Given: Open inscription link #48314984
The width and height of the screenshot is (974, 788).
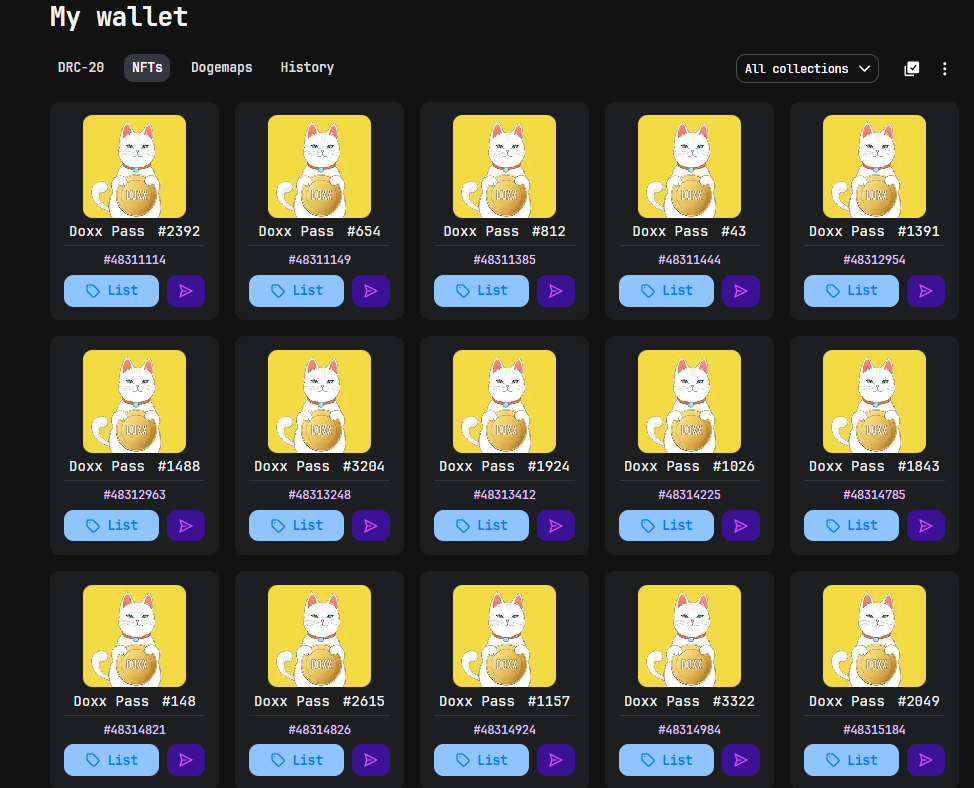Looking at the screenshot, I should 690,730.
